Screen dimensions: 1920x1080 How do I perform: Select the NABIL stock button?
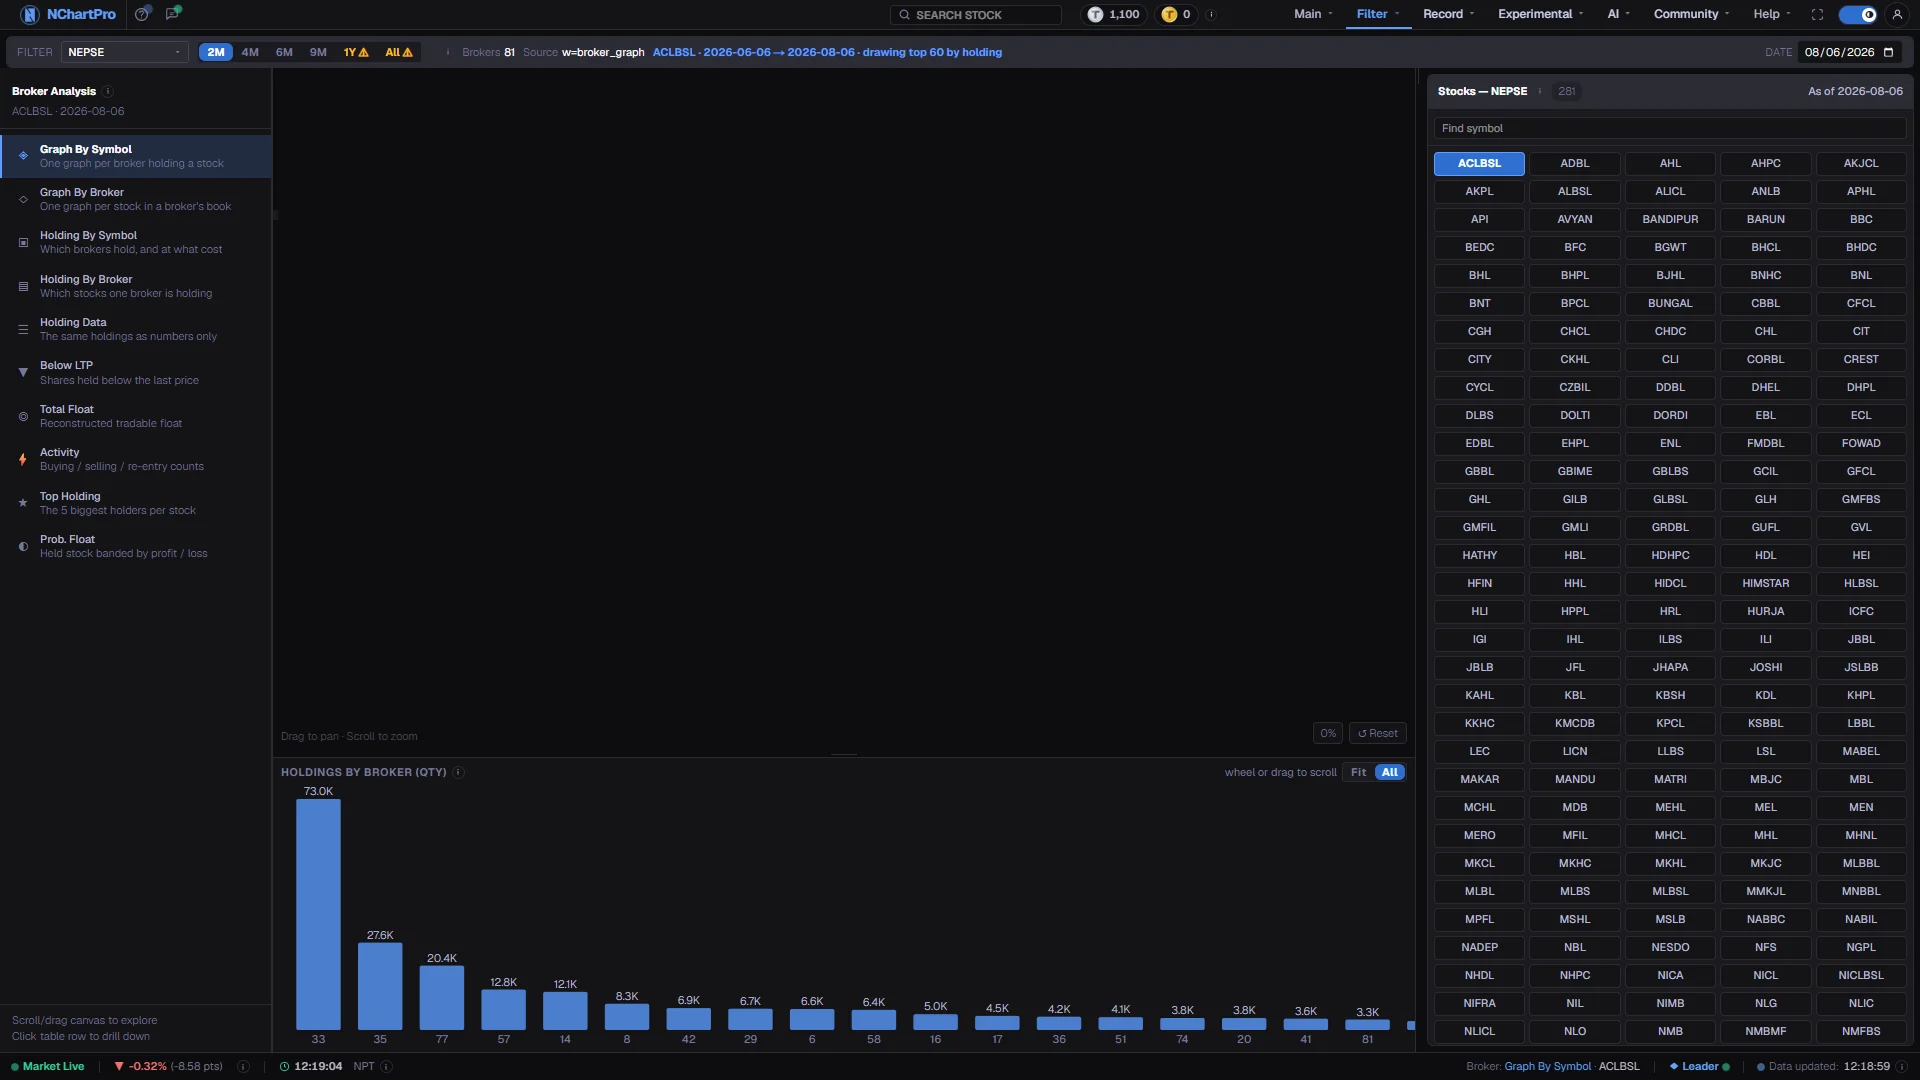(1860, 919)
